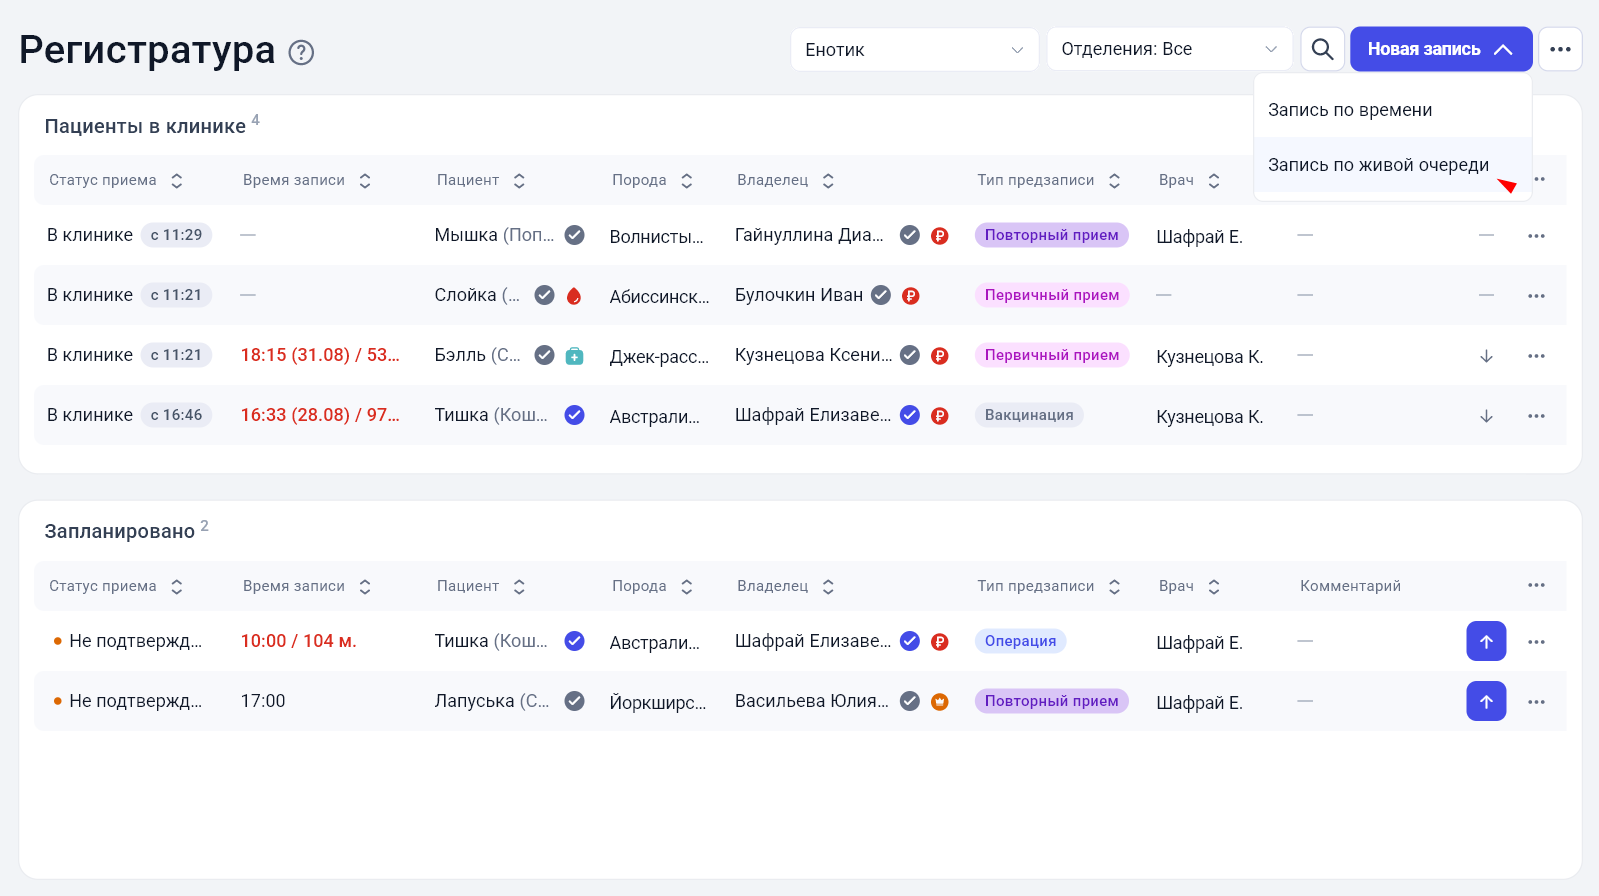Choose Запись по живой очереди menu item
Screen dimensions: 1599x896
pos(1392,165)
